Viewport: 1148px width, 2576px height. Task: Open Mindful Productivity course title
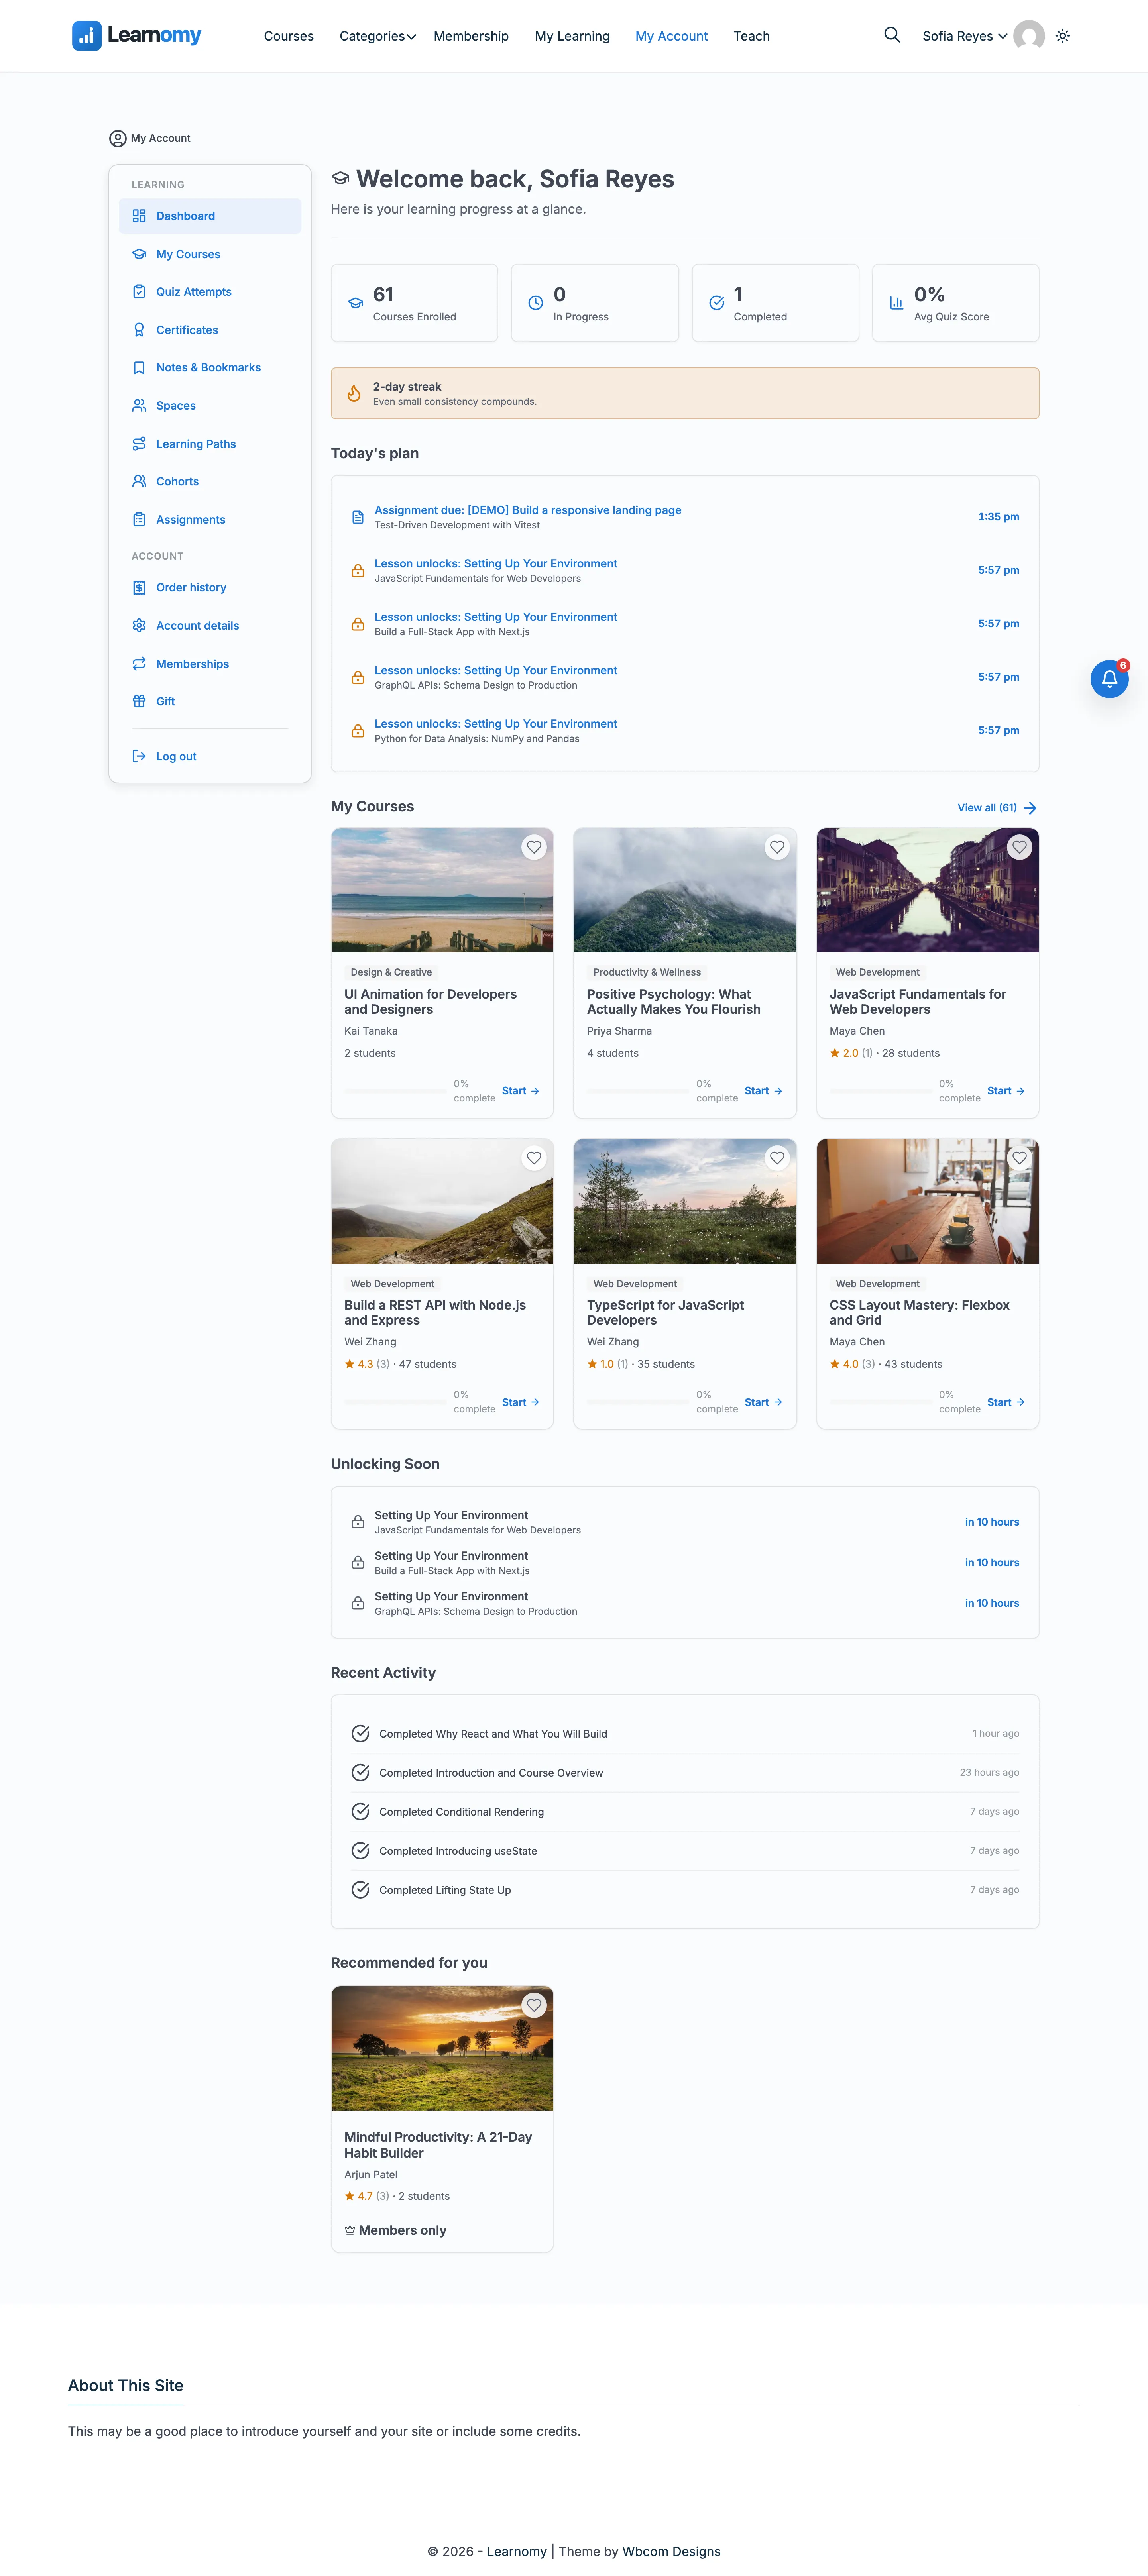(x=438, y=2145)
